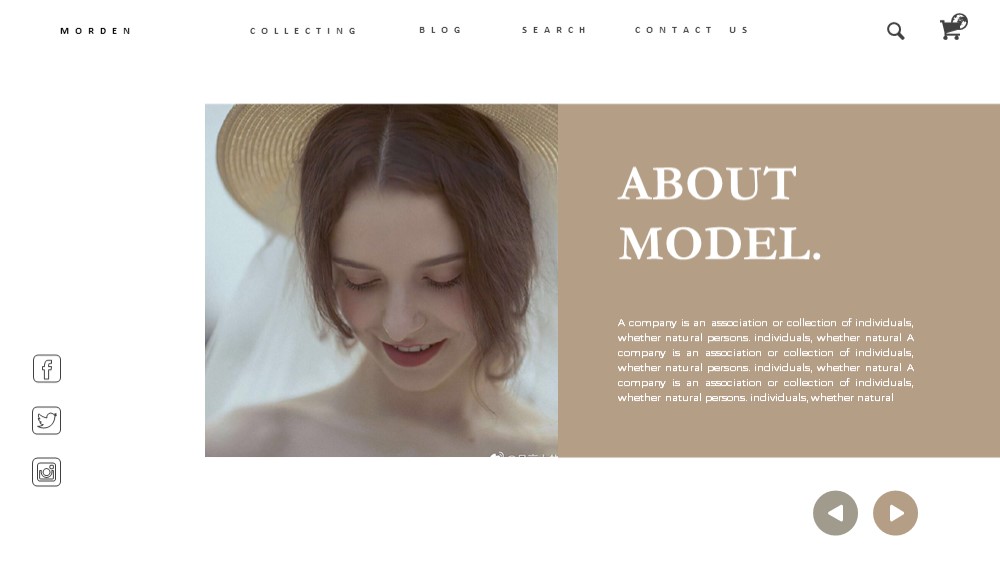Click the company description paragraph
This screenshot has width=1000, height=562.
click(x=765, y=360)
